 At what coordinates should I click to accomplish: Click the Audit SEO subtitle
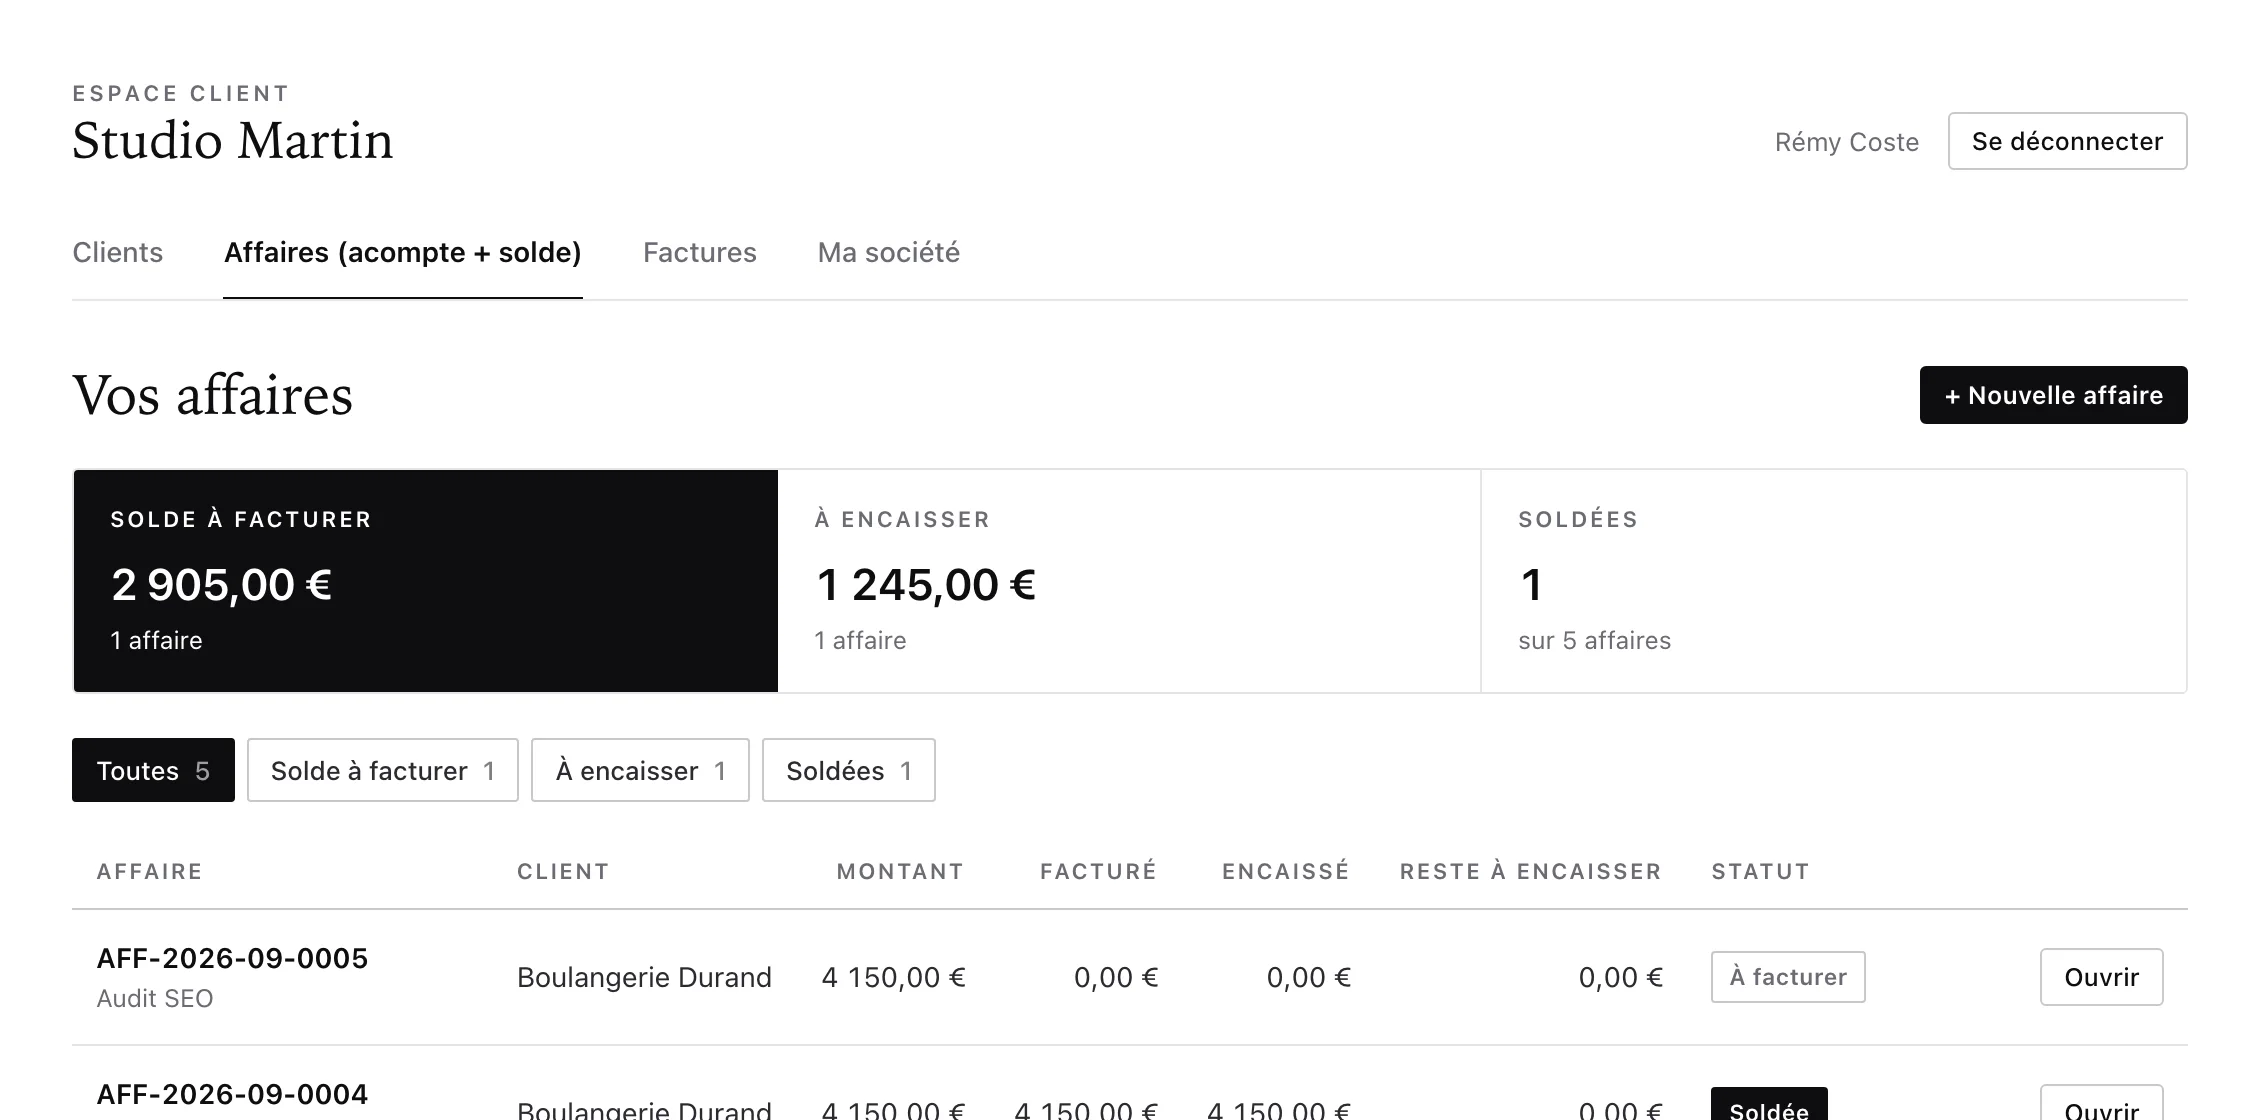click(154, 998)
